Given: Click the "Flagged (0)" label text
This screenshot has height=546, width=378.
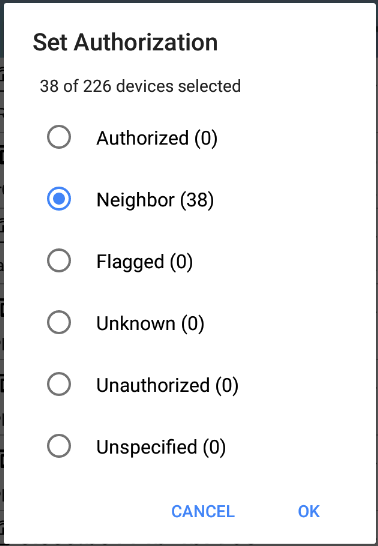Looking at the screenshot, I should pos(144,262).
